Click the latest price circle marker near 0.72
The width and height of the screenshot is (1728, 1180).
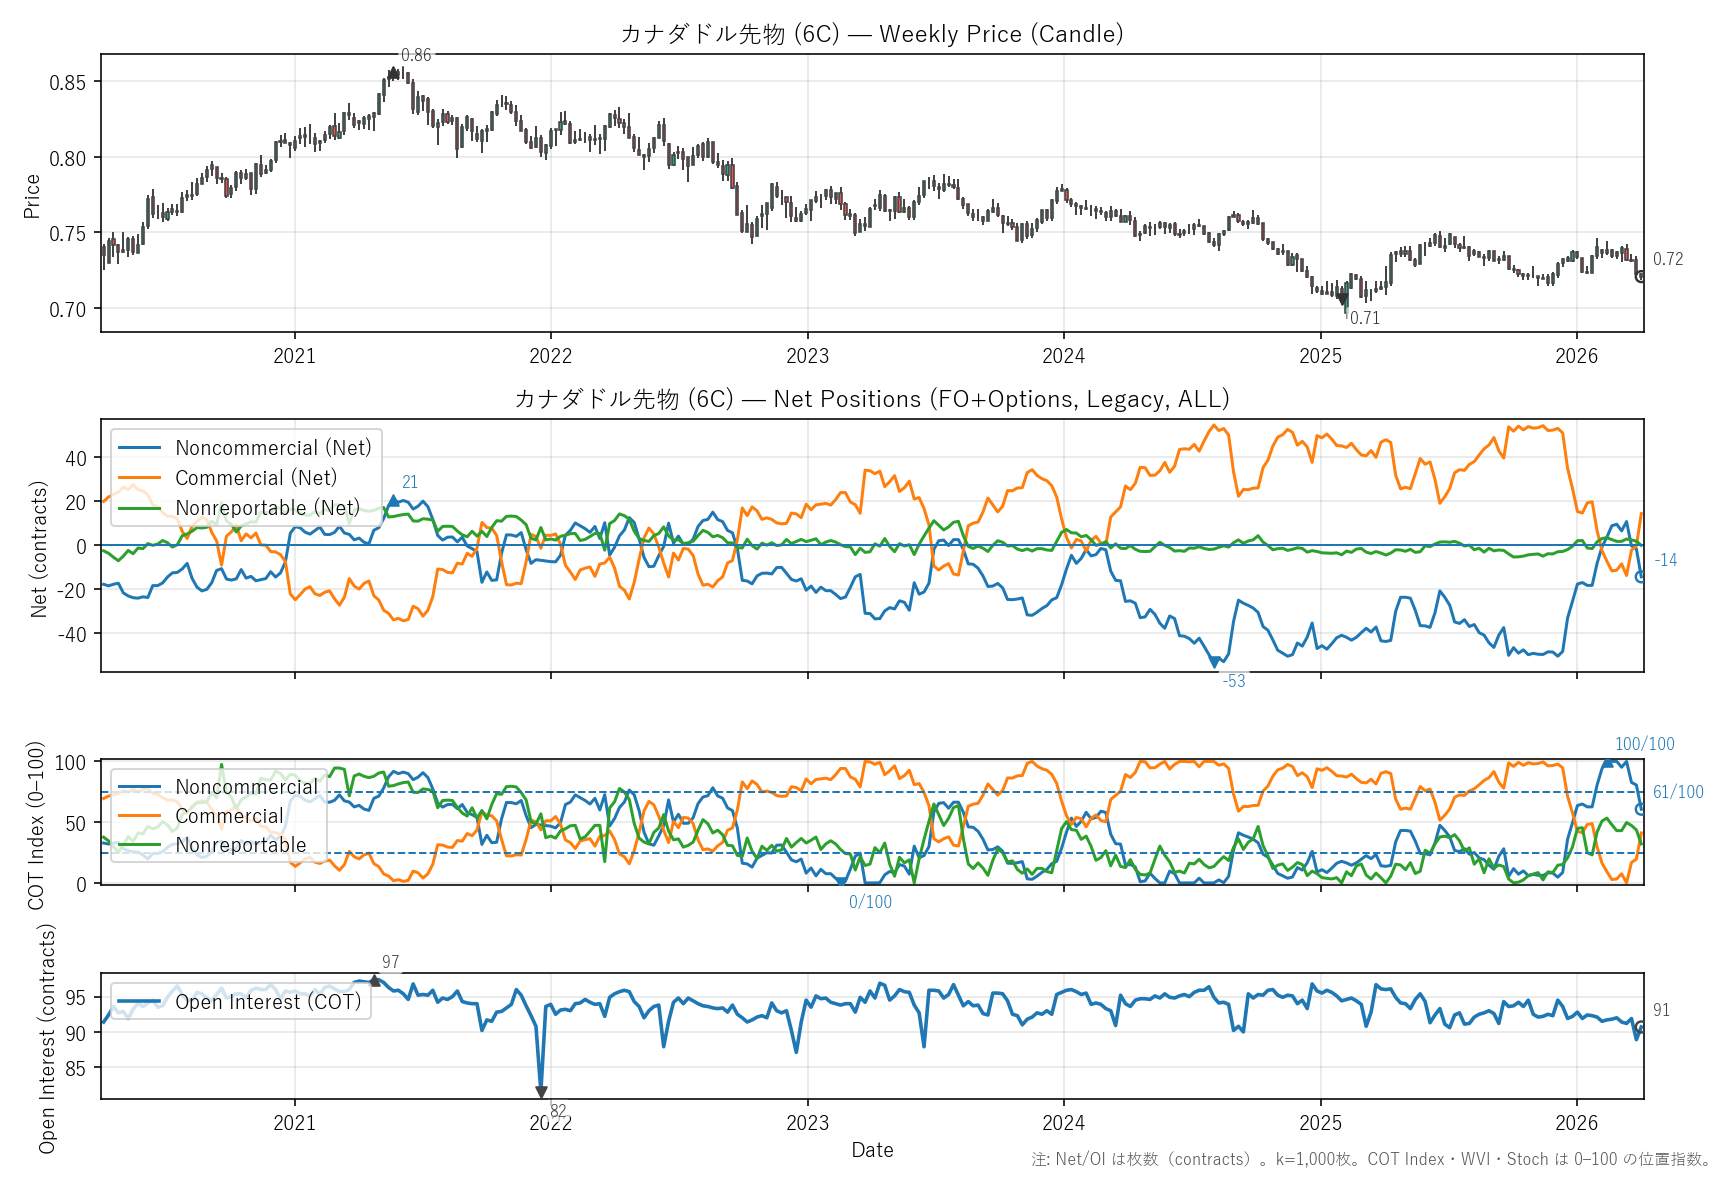pyautogui.click(x=1640, y=276)
